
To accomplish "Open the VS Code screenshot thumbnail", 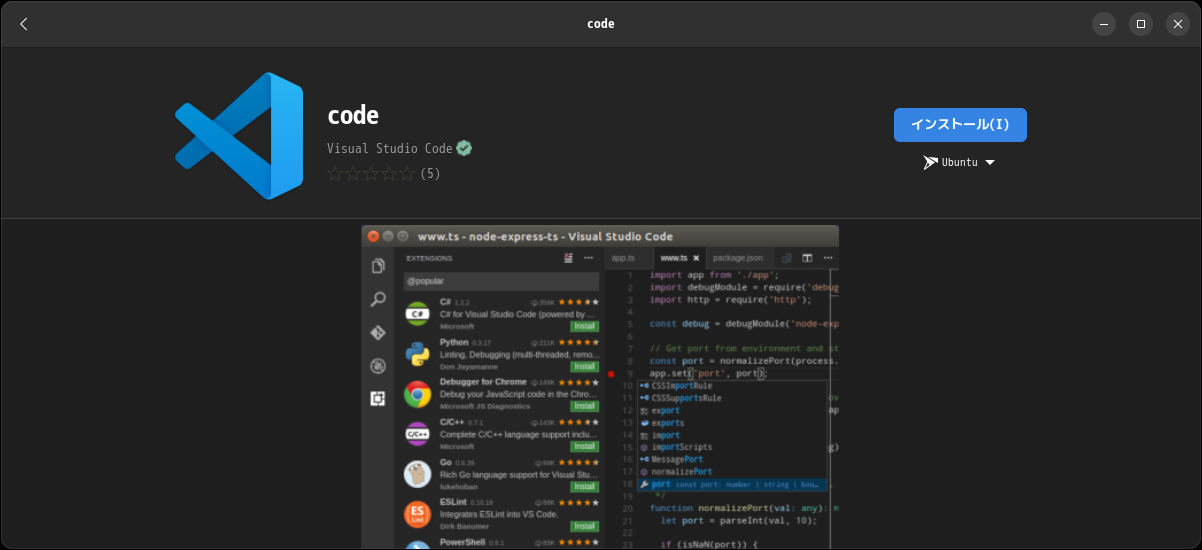I will 600,387.
